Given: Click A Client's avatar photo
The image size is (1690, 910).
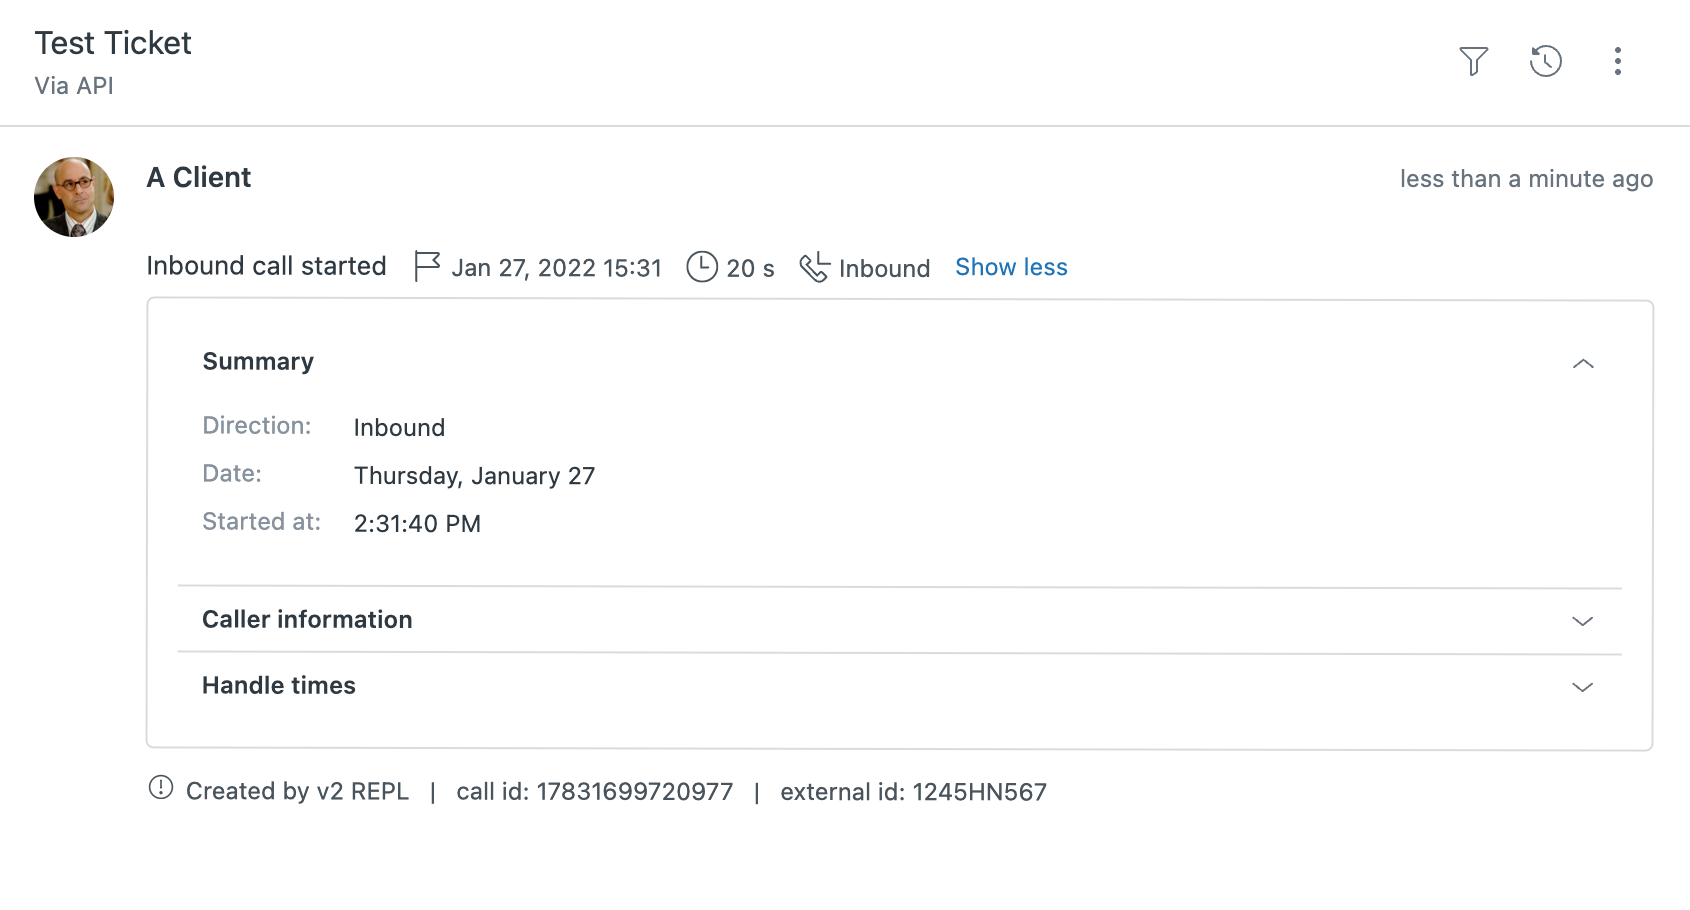Looking at the screenshot, I should click(x=74, y=197).
